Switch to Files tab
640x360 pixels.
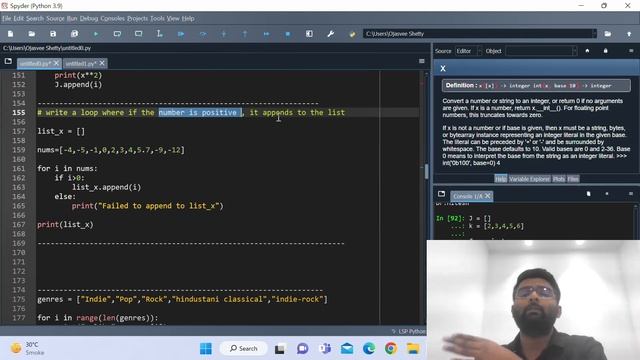(573, 179)
